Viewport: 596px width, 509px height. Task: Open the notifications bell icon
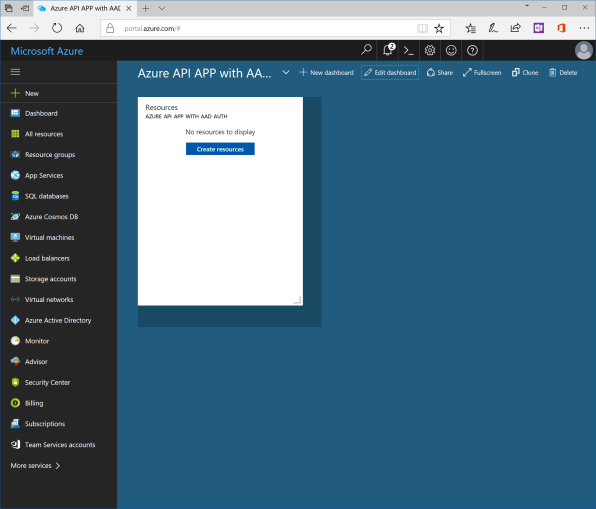(x=388, y=50)
